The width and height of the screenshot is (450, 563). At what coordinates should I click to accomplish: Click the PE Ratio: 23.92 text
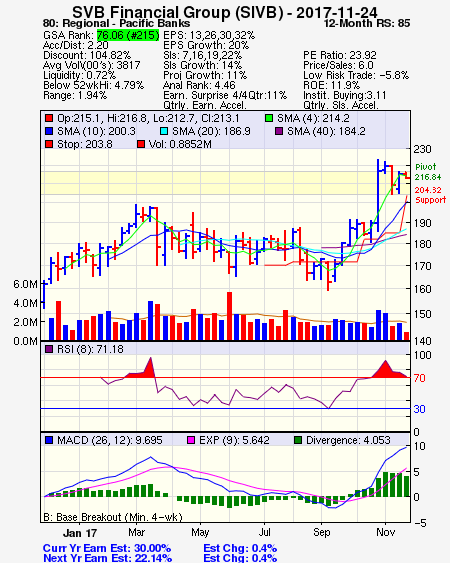click(340, 55)
